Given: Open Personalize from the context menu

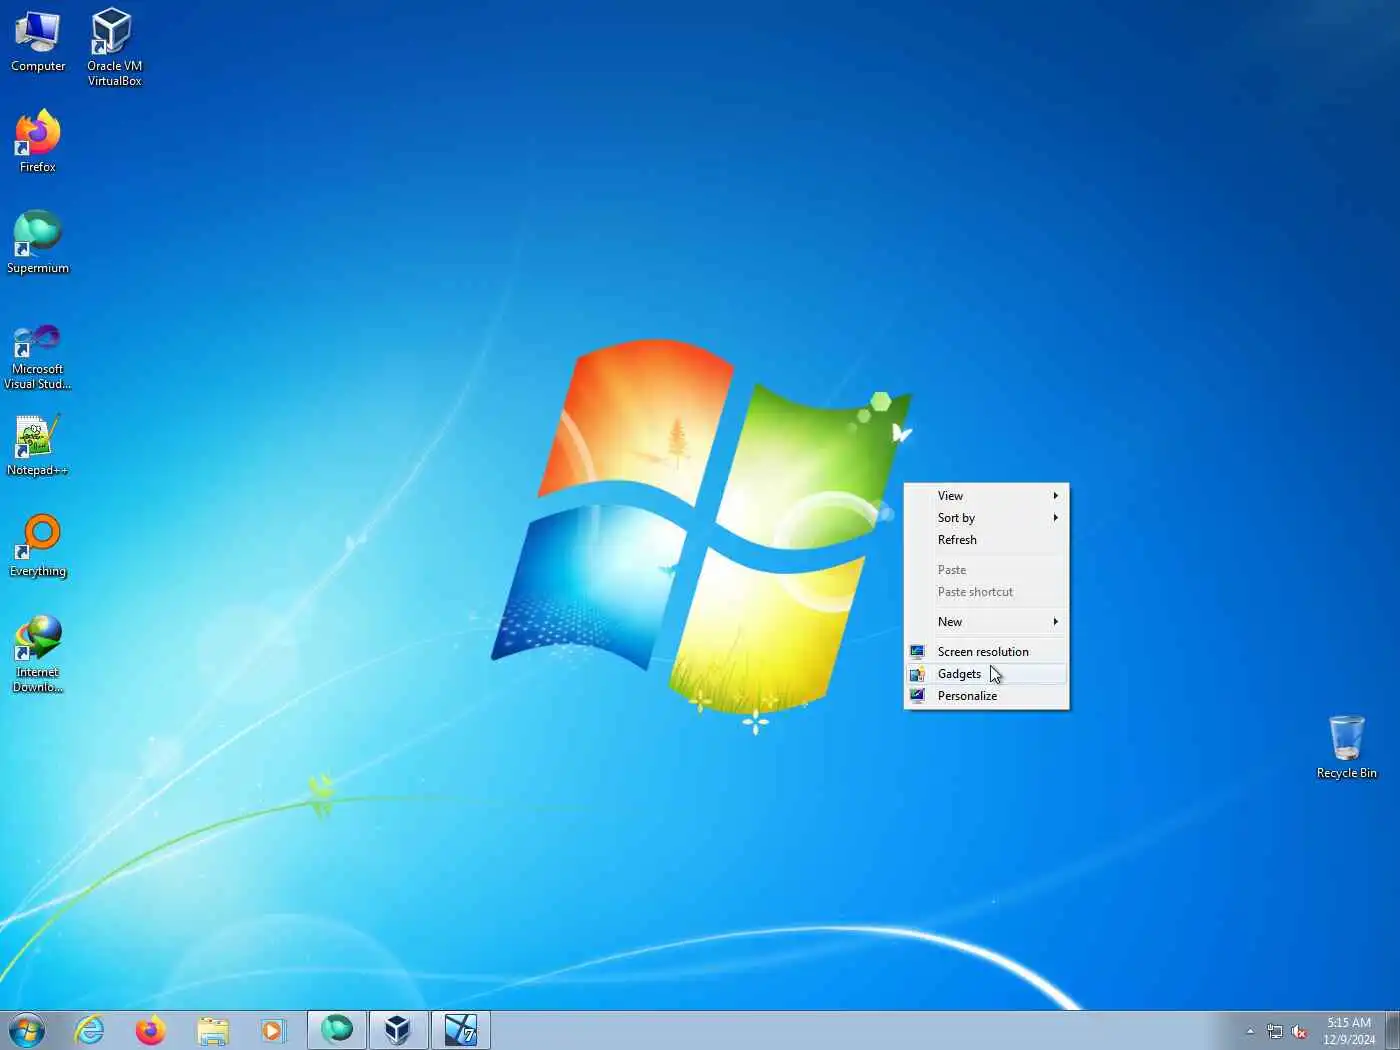Looking at the screenshot, I should click(x=986, y=696).
